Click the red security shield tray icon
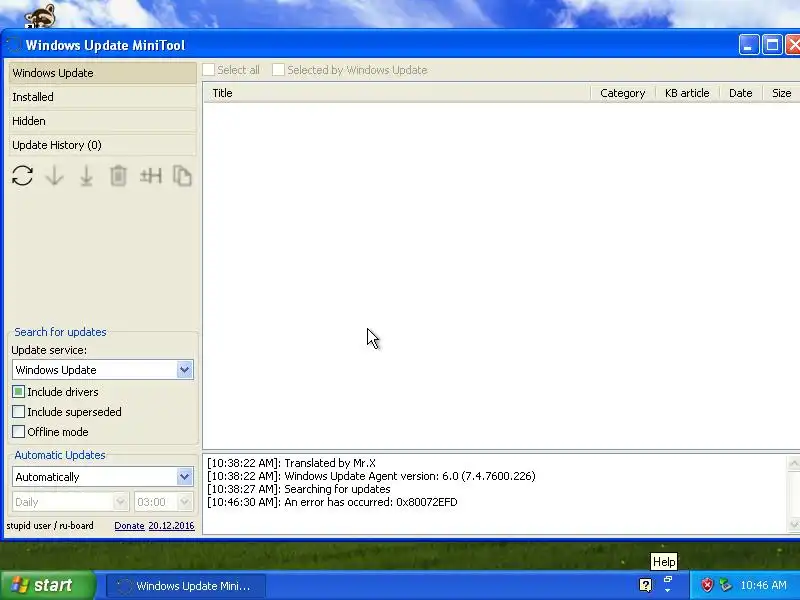This screenshot has width=800, height=600. point(707,585)
